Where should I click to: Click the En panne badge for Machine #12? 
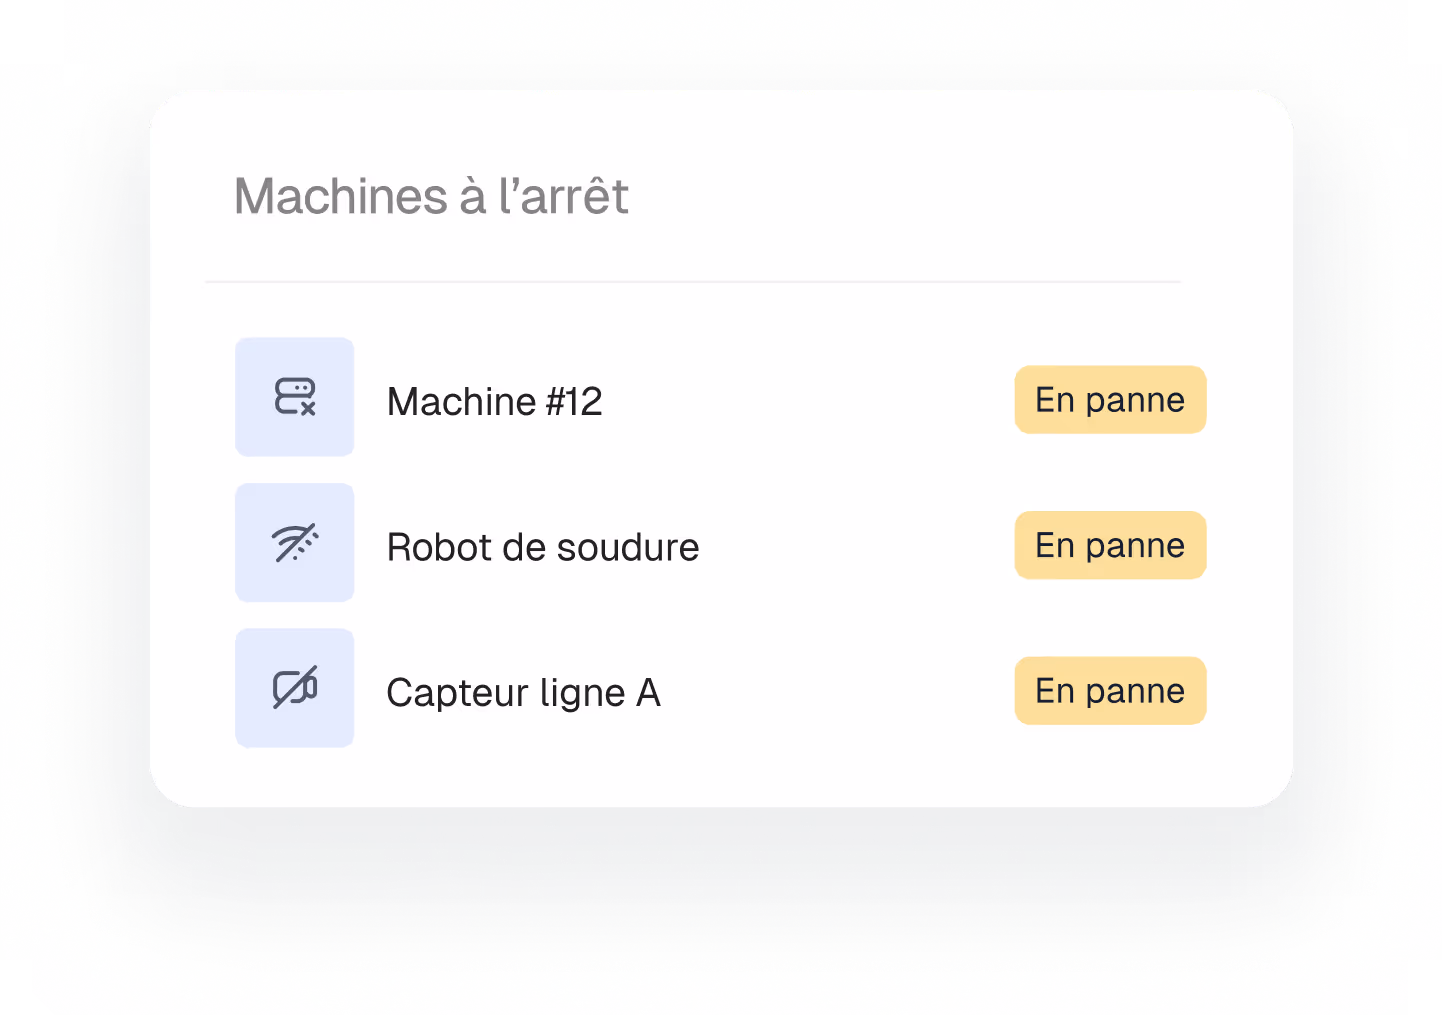pos(1110,400)
